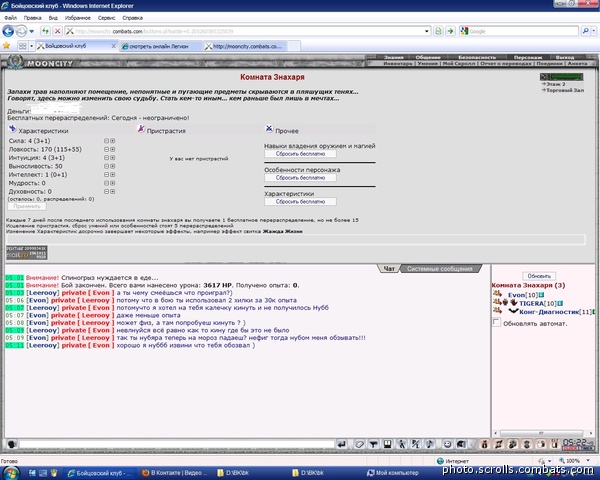600x480 pixels.
Task: Open the Избранное menu
Action: (78, 18)
